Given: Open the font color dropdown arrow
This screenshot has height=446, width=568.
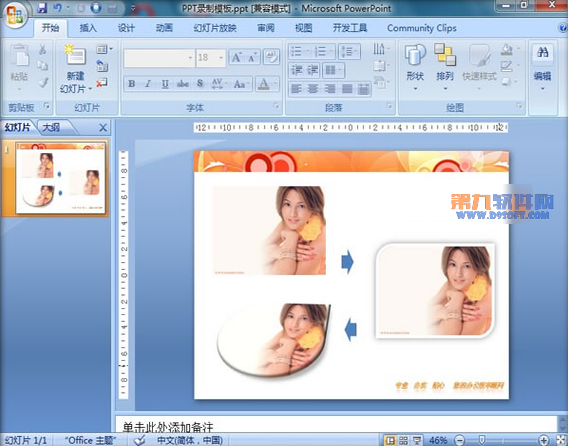Looking at the screenshot, I should click(x=276, y=84).
